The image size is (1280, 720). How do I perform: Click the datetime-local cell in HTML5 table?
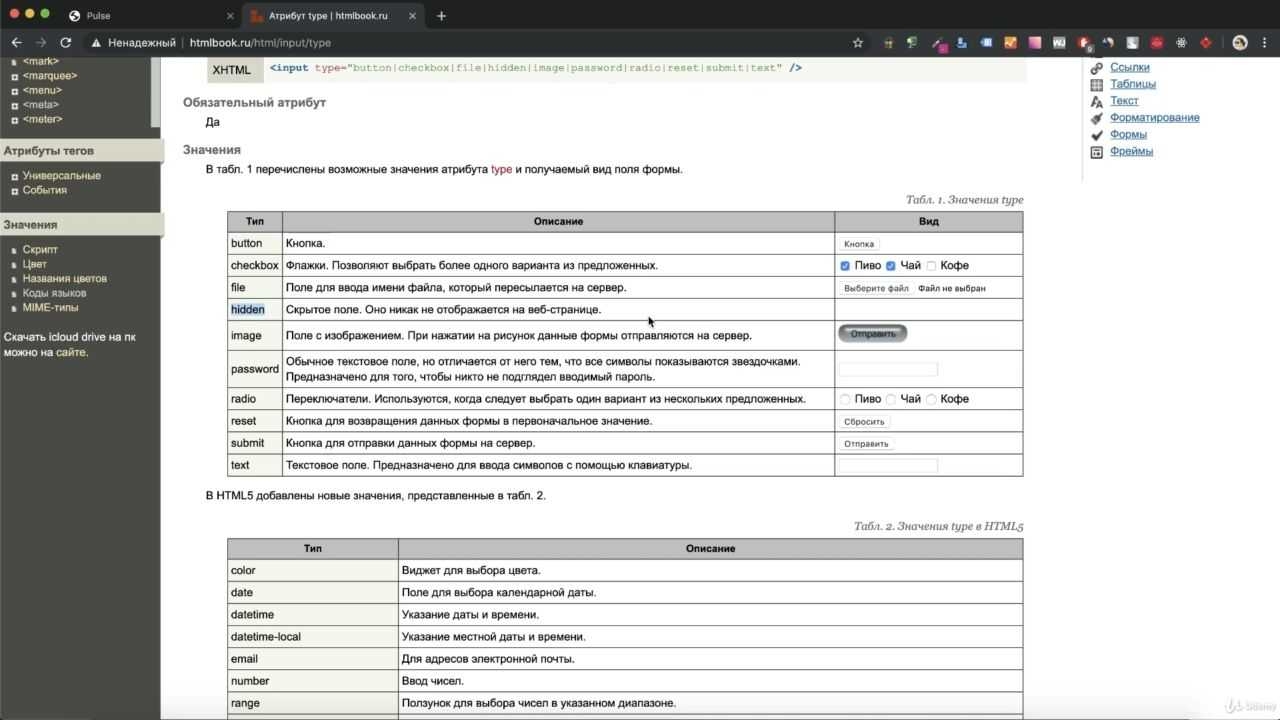313,637
